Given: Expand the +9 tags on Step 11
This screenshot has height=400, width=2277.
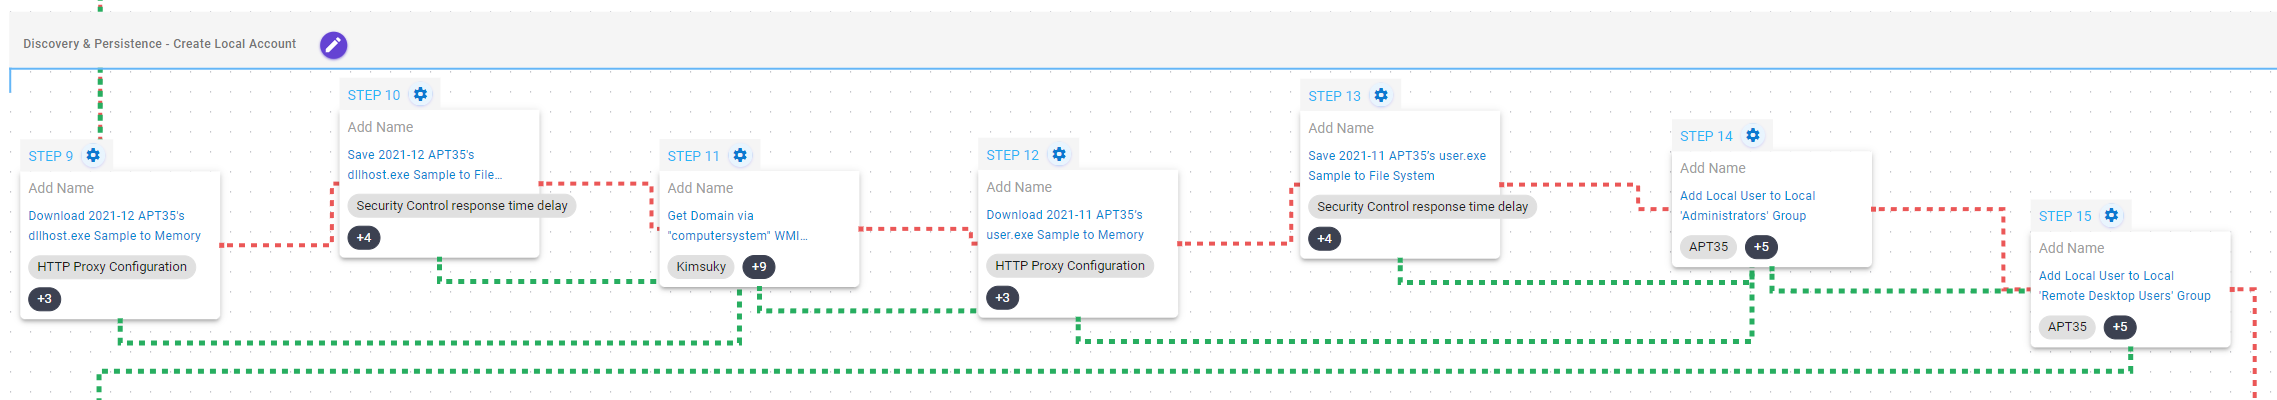Looking at the screenshot, I should point(759,267).
